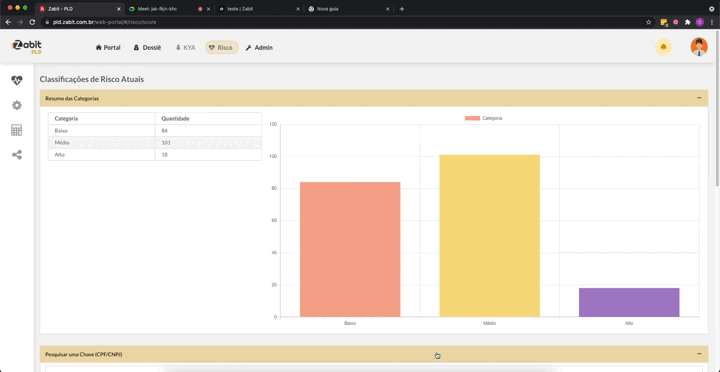Open the Admin menu item
720x372 pixels.
(259, 47)
